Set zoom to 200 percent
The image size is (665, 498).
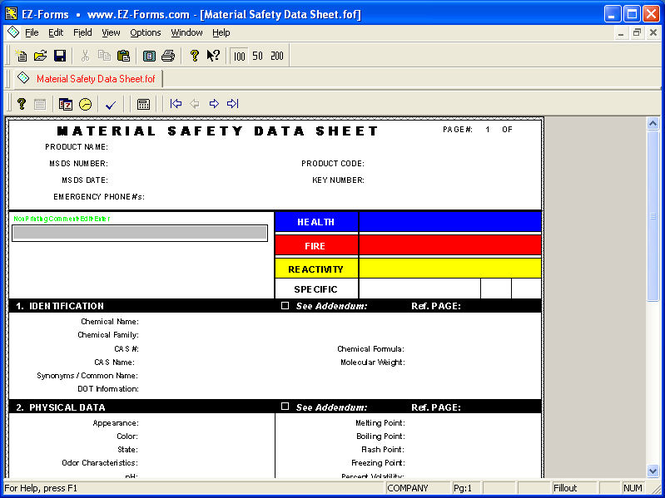[x=277, y=56]
